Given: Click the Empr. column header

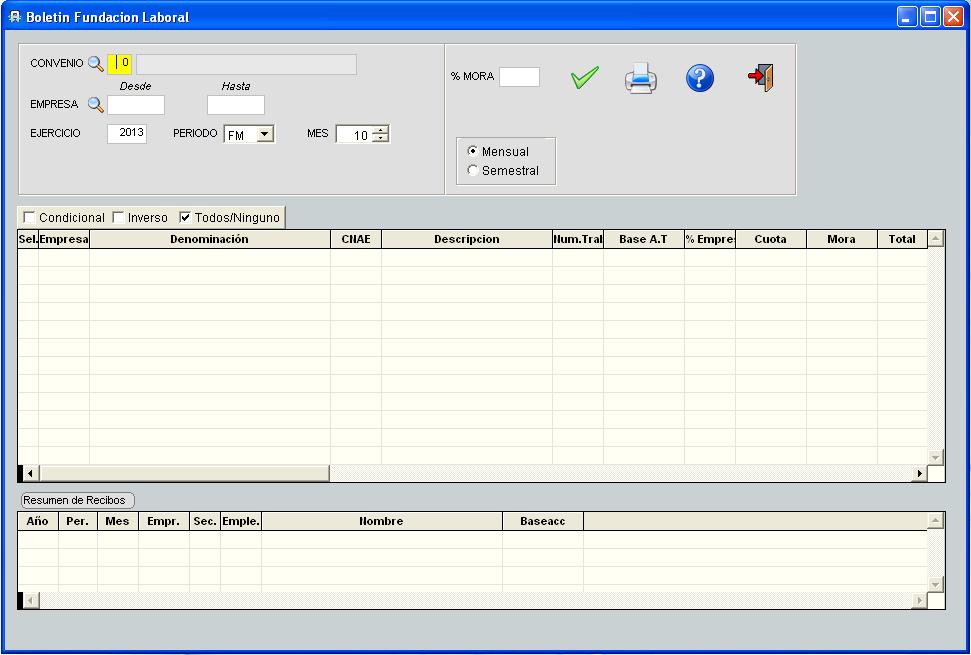Looking at the screenshot, I should click(163, 521).
